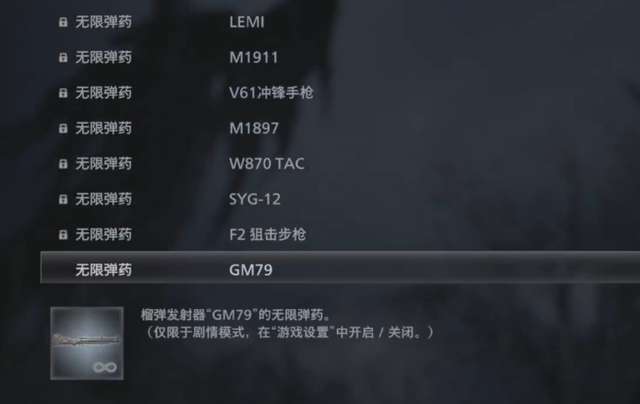Pick the W870 TAC weapon name
Image resolution: width=640 pixels, height=404 pixels.
[x=267, y=164]
